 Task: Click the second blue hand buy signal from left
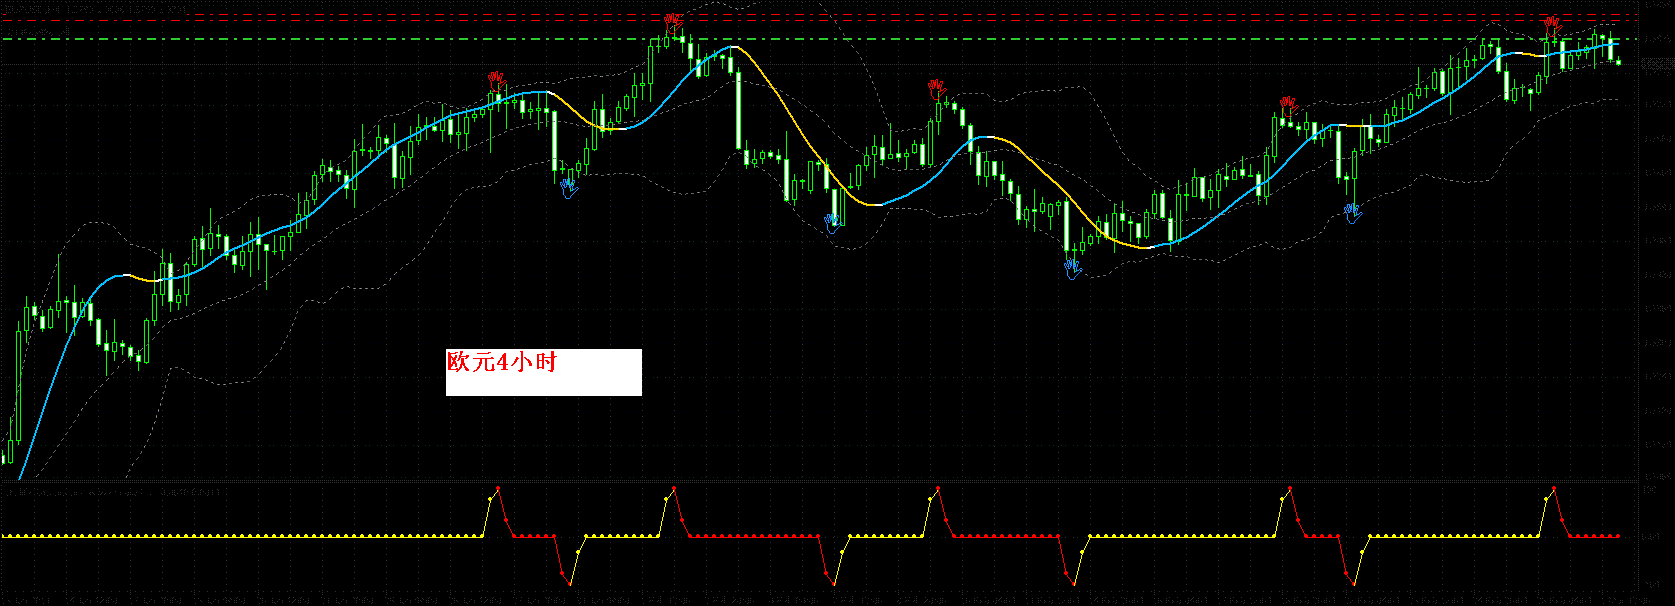point(834,222)
